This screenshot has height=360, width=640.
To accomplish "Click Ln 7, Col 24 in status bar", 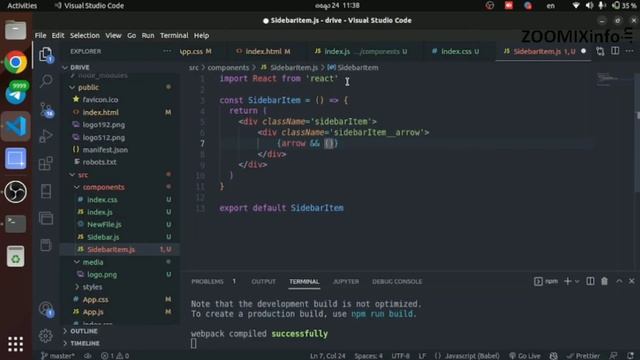I will click(327, 356).
